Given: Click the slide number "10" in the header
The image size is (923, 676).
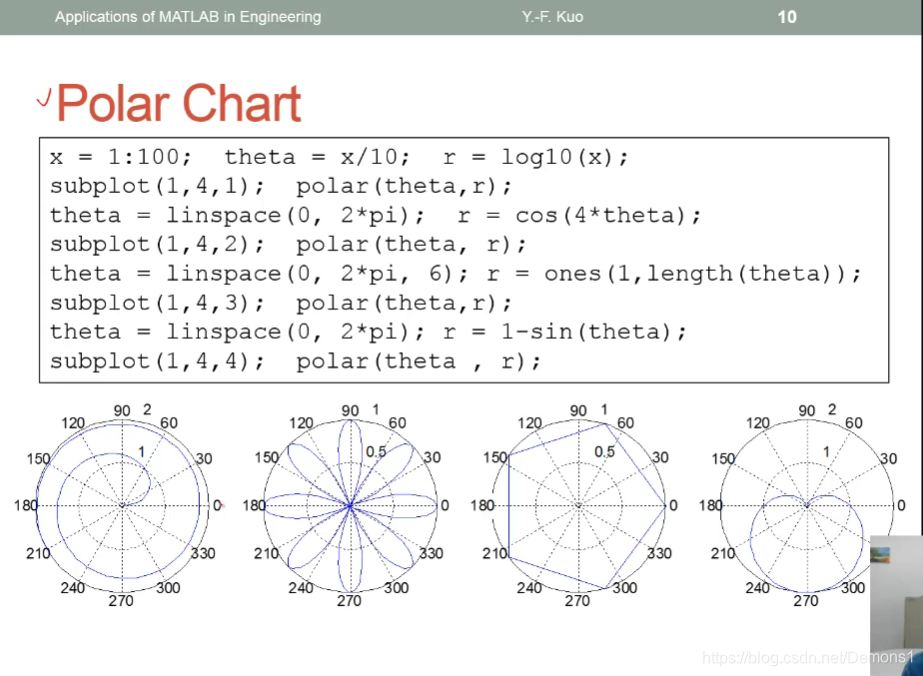Looking at the screenshot, I should point(787,16).
